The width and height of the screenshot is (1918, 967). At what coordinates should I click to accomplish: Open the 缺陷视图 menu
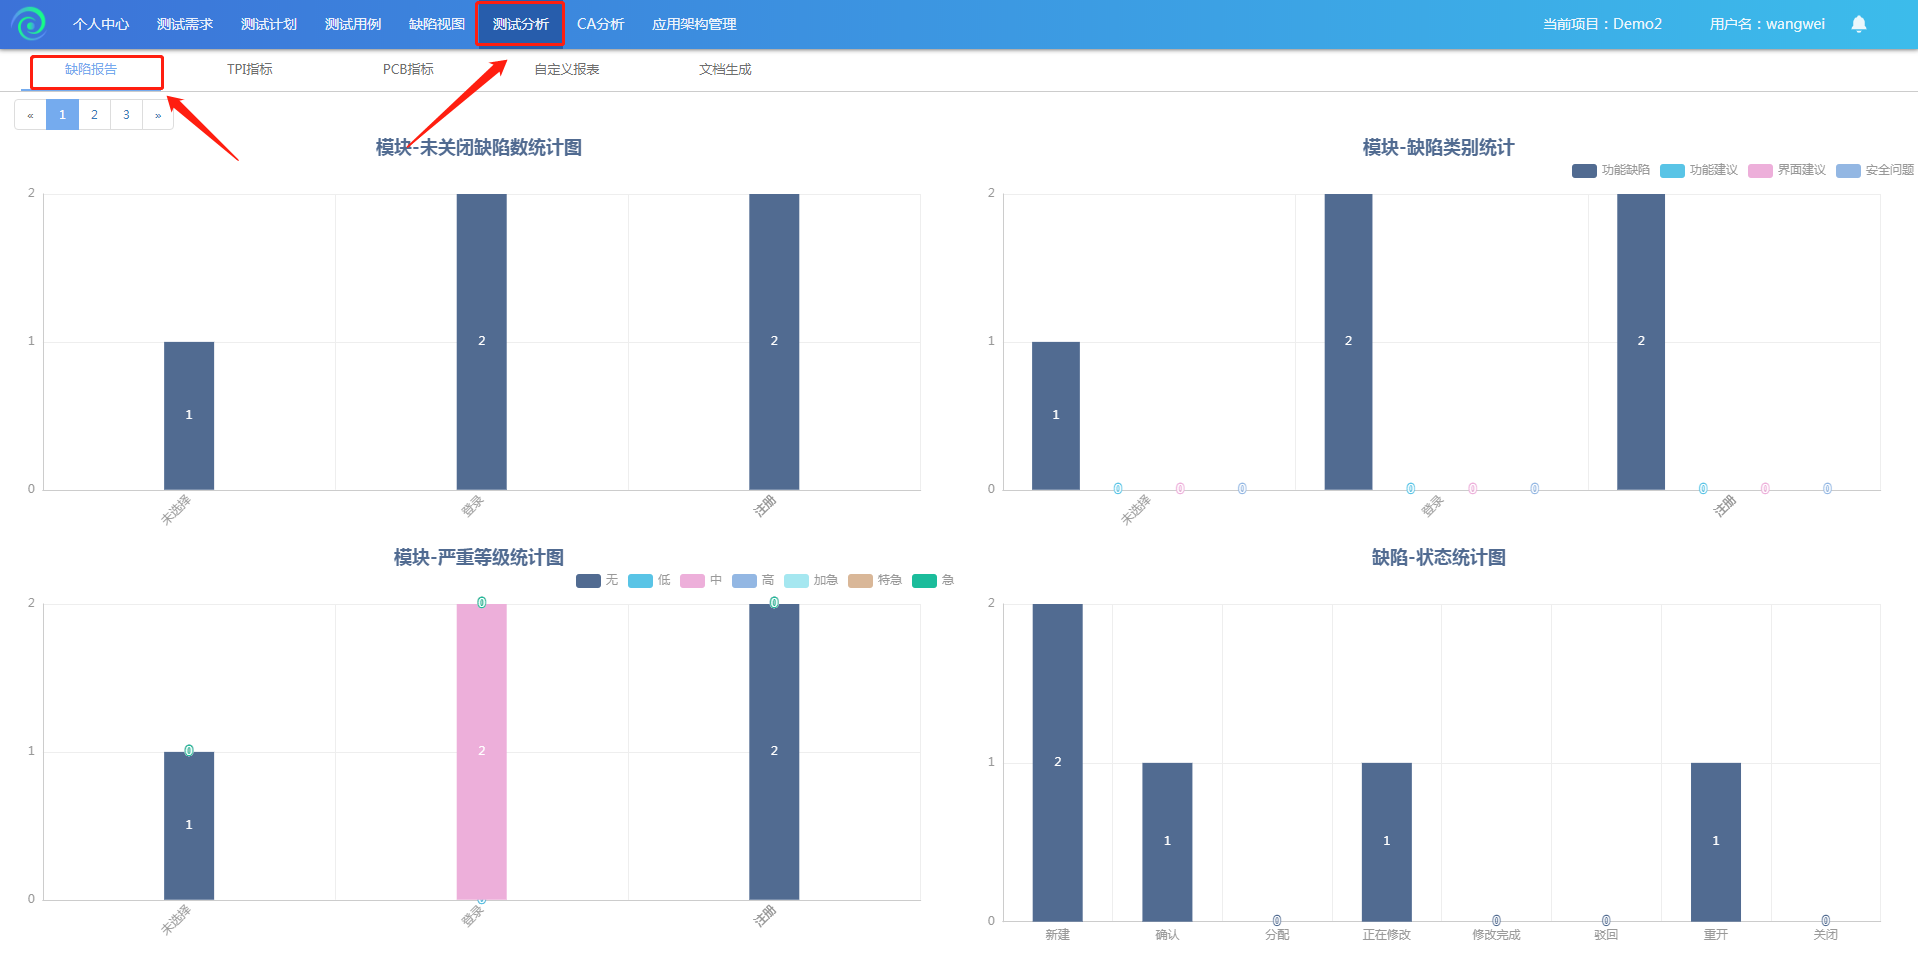pyautogui.click(x=437, y=24)
